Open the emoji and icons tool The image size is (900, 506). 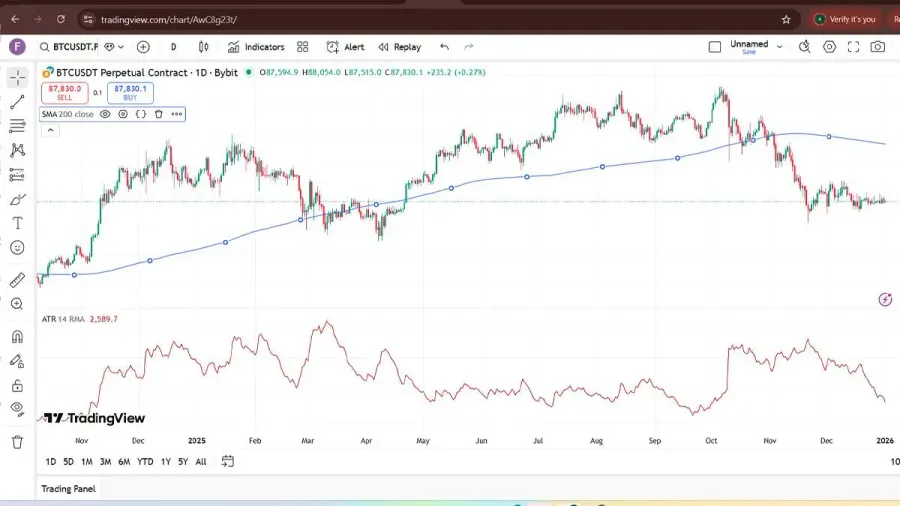click(x=18, y=248)
